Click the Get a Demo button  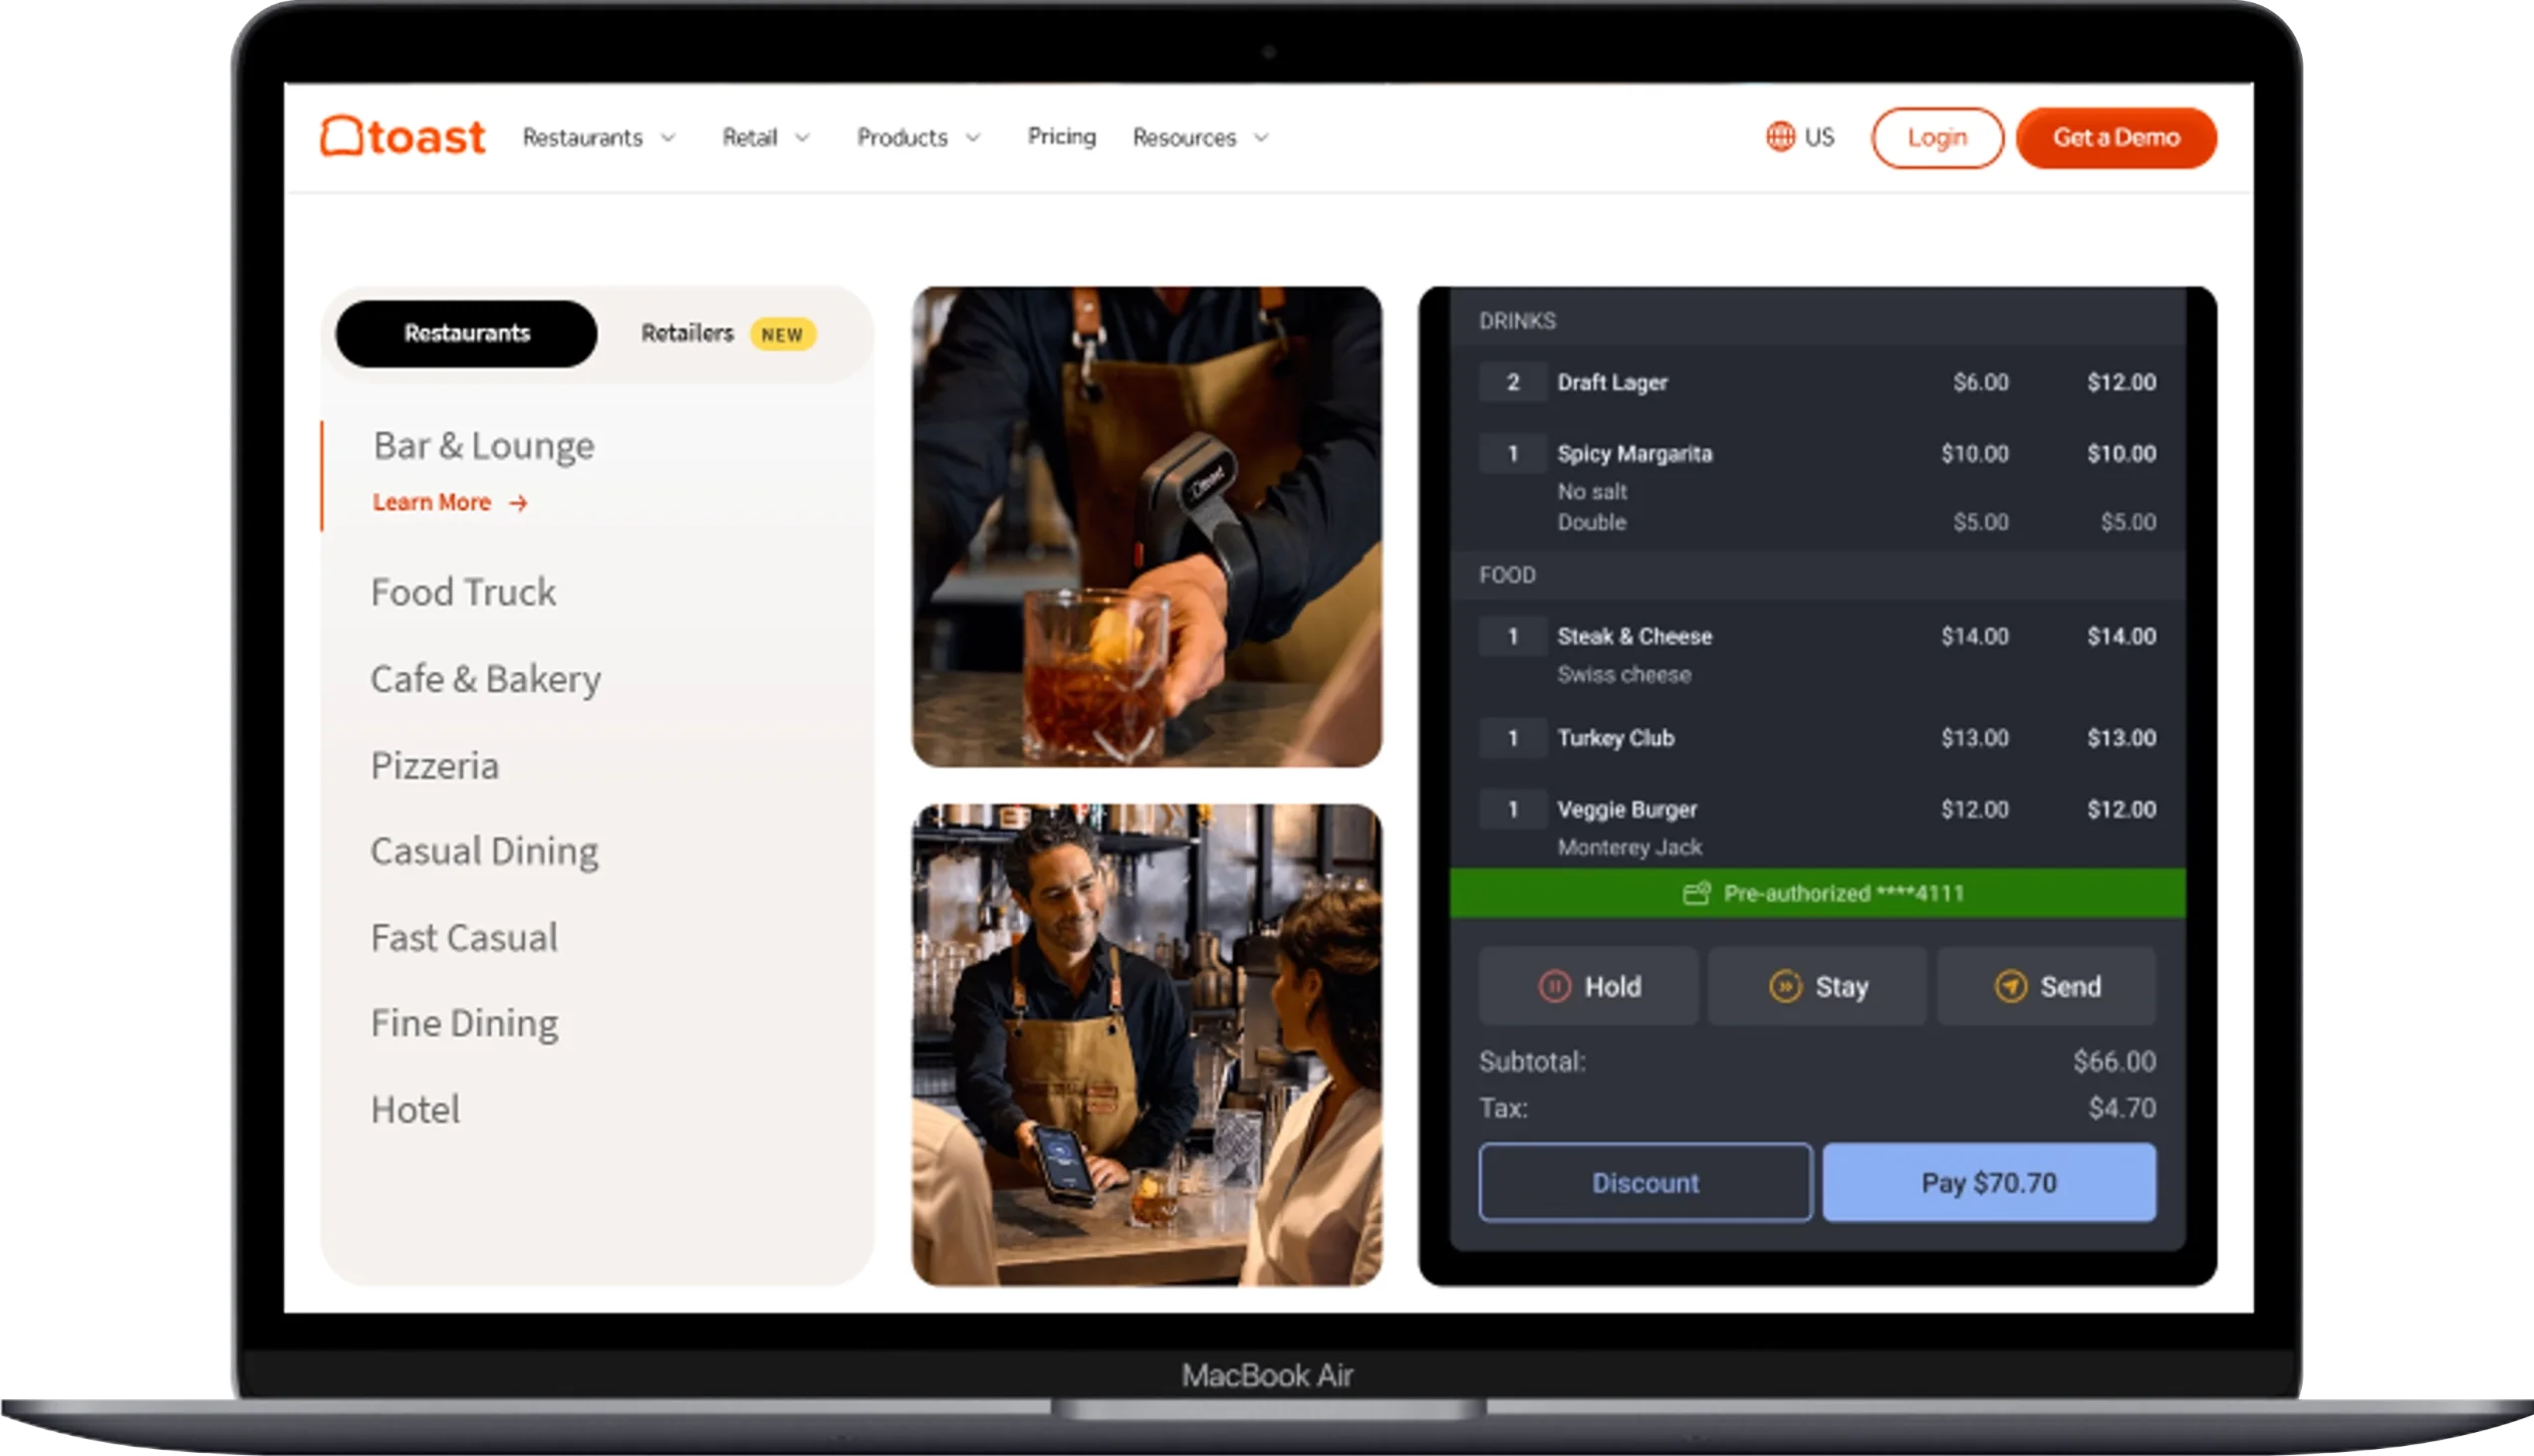2116,137
